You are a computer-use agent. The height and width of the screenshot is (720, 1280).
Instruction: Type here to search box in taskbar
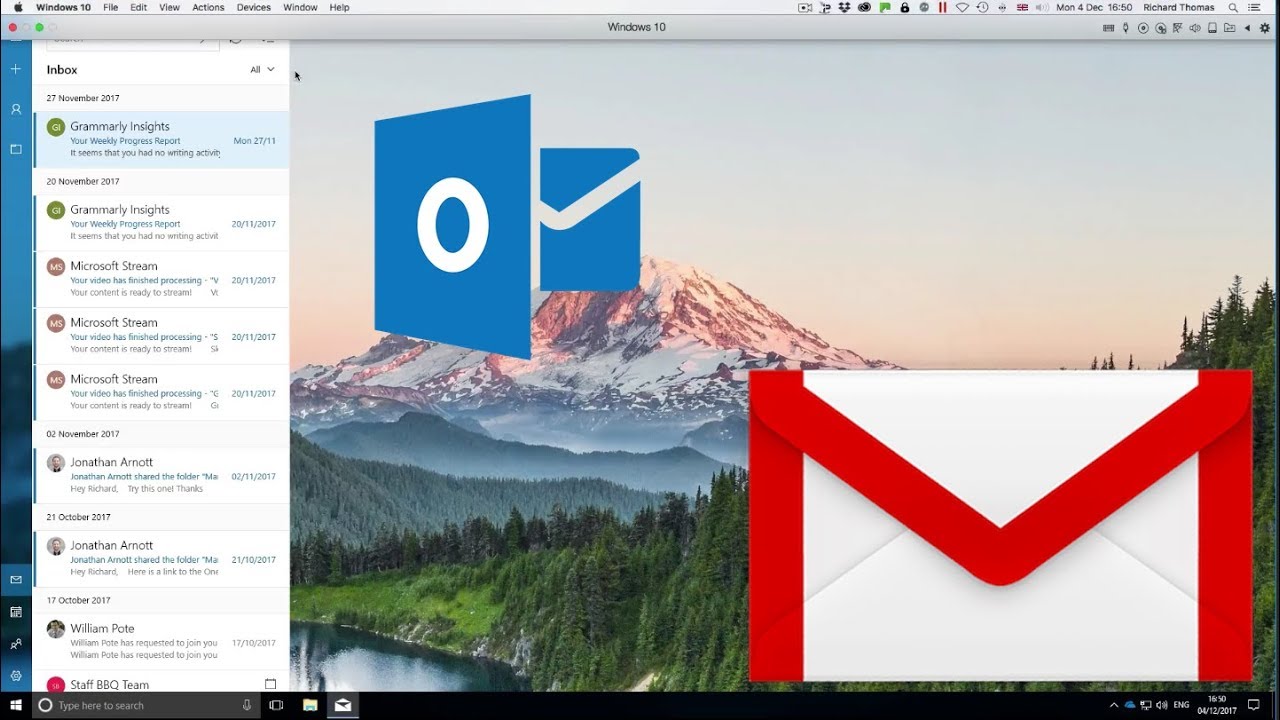147,705
